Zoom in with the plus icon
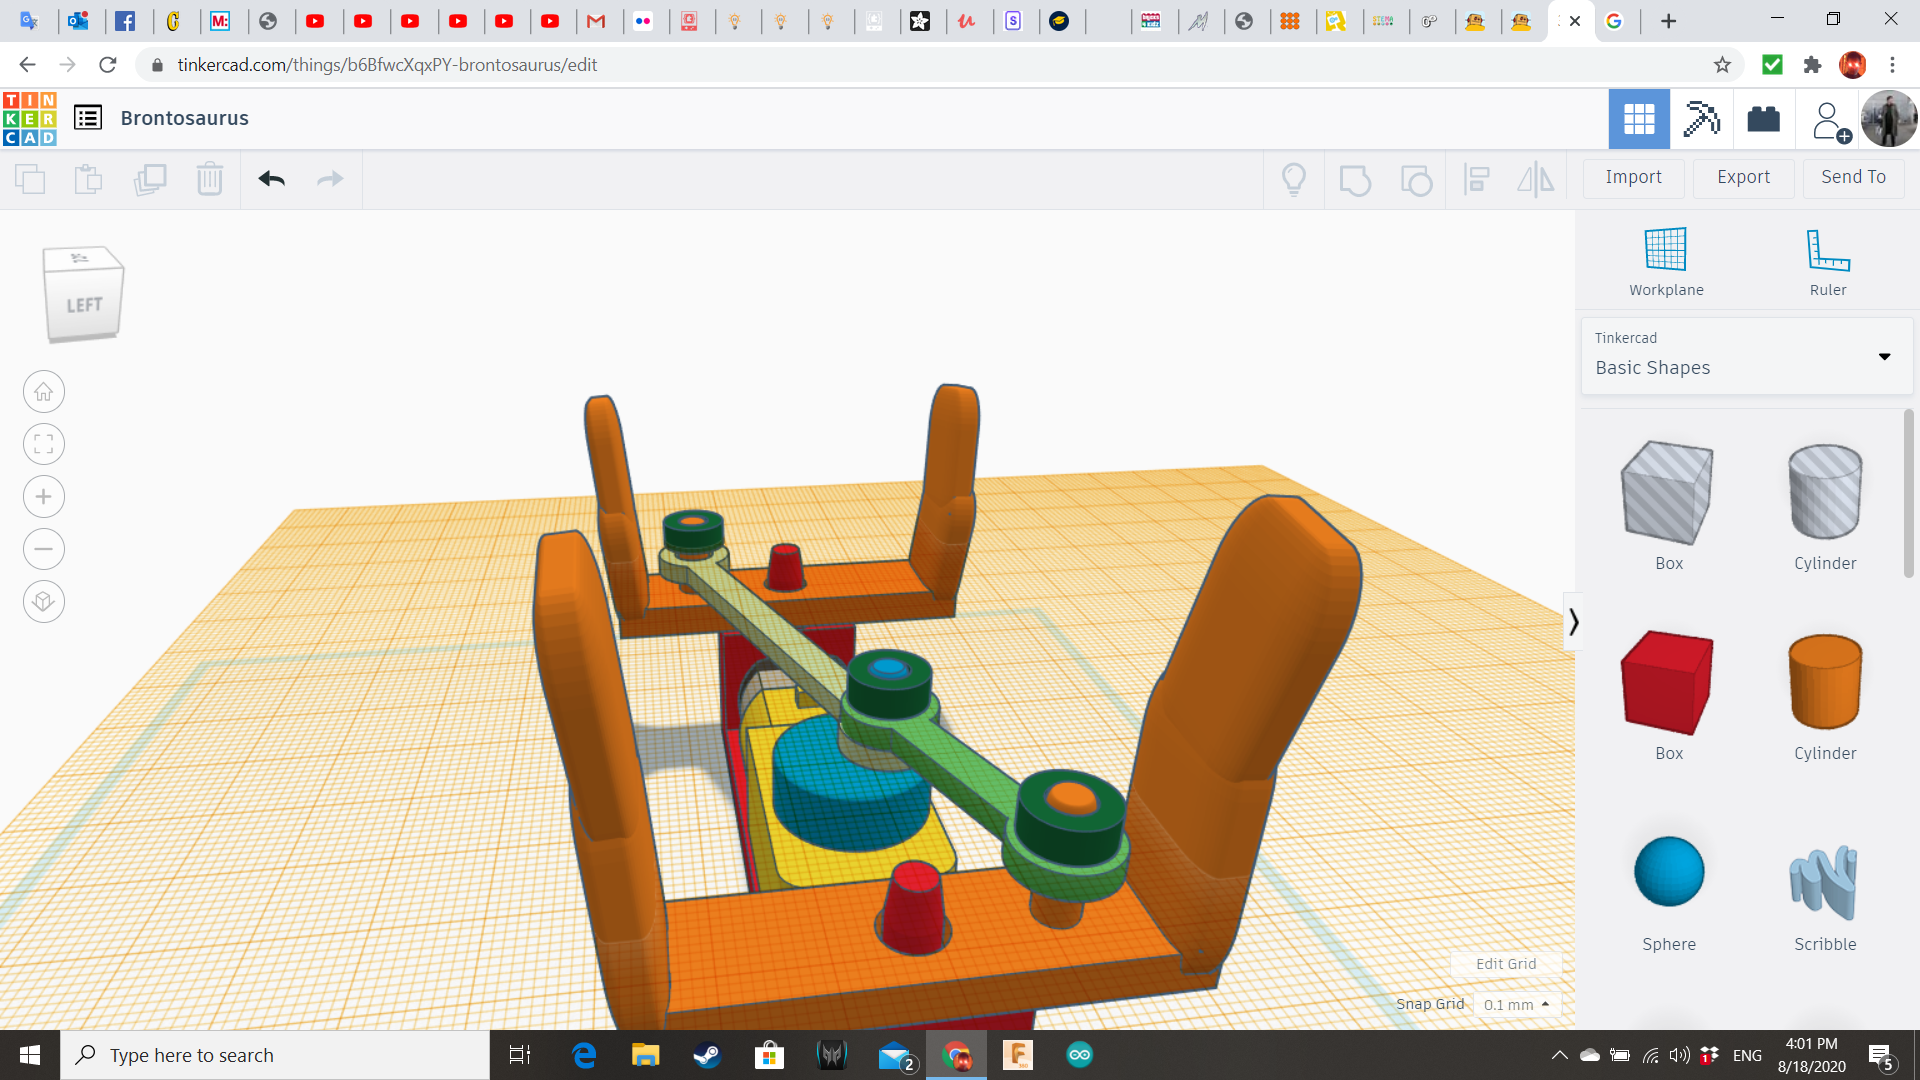1920x1080 pixels. coord(44,497)
